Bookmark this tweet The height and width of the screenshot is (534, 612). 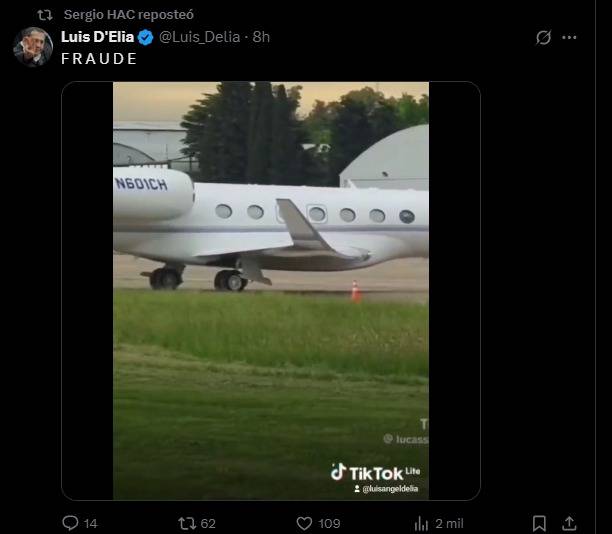539,523
